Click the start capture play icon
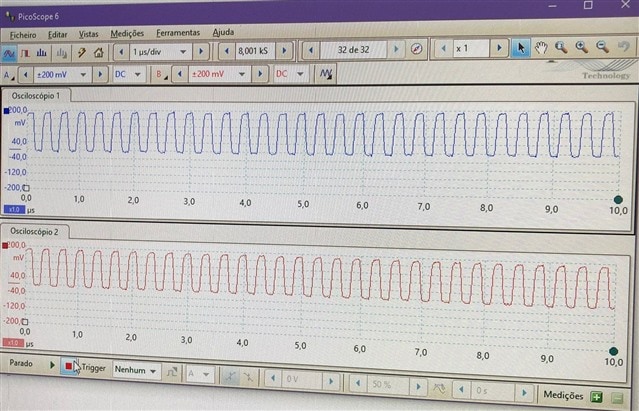The height and width of the screenshot is (411, 639). pos(52,365)
